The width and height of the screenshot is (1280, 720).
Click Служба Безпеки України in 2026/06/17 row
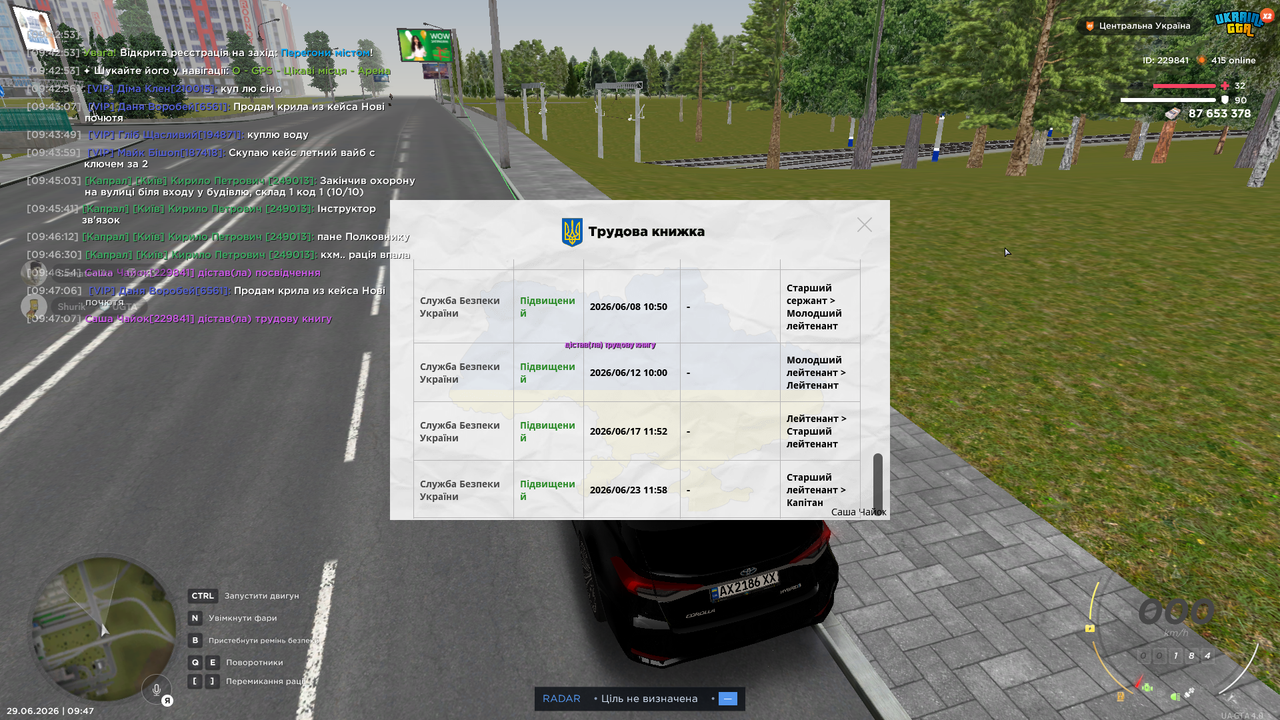[x=460, y=432]
